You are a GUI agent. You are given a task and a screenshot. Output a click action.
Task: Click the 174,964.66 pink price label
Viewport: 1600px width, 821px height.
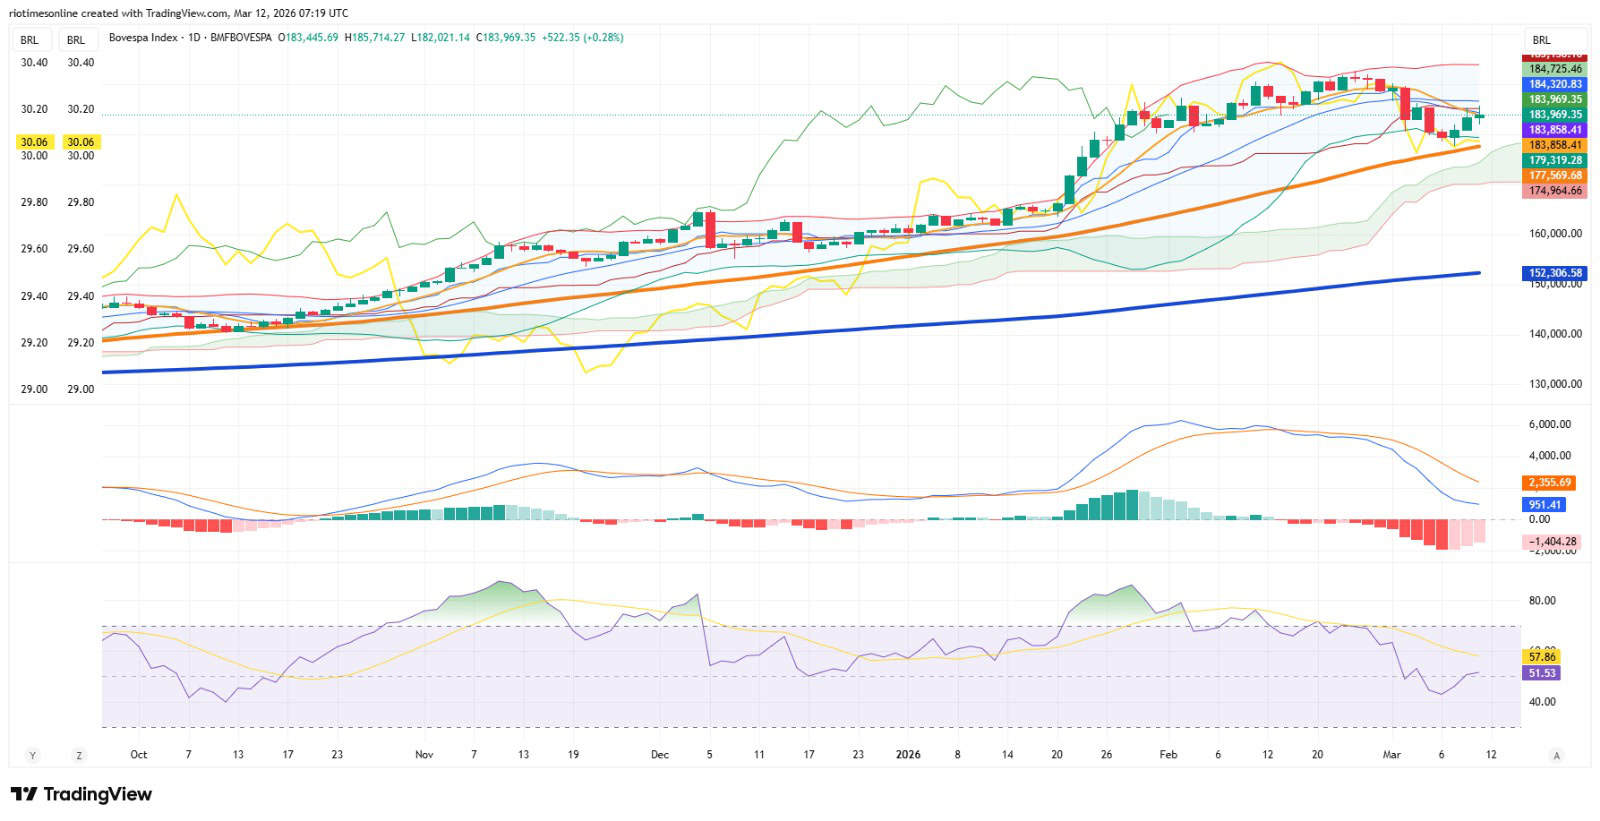click(x=1555, y=190)
